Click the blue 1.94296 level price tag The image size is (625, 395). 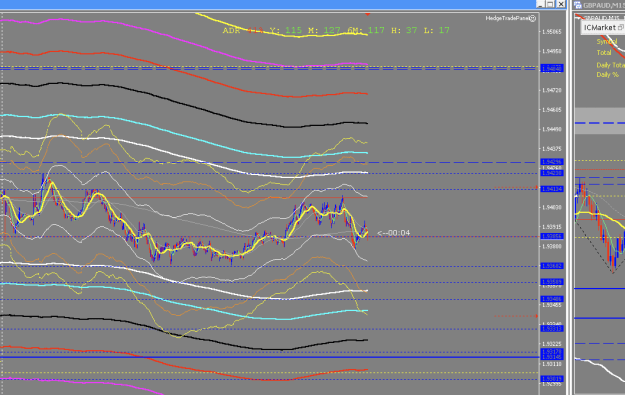pos(552,162)
